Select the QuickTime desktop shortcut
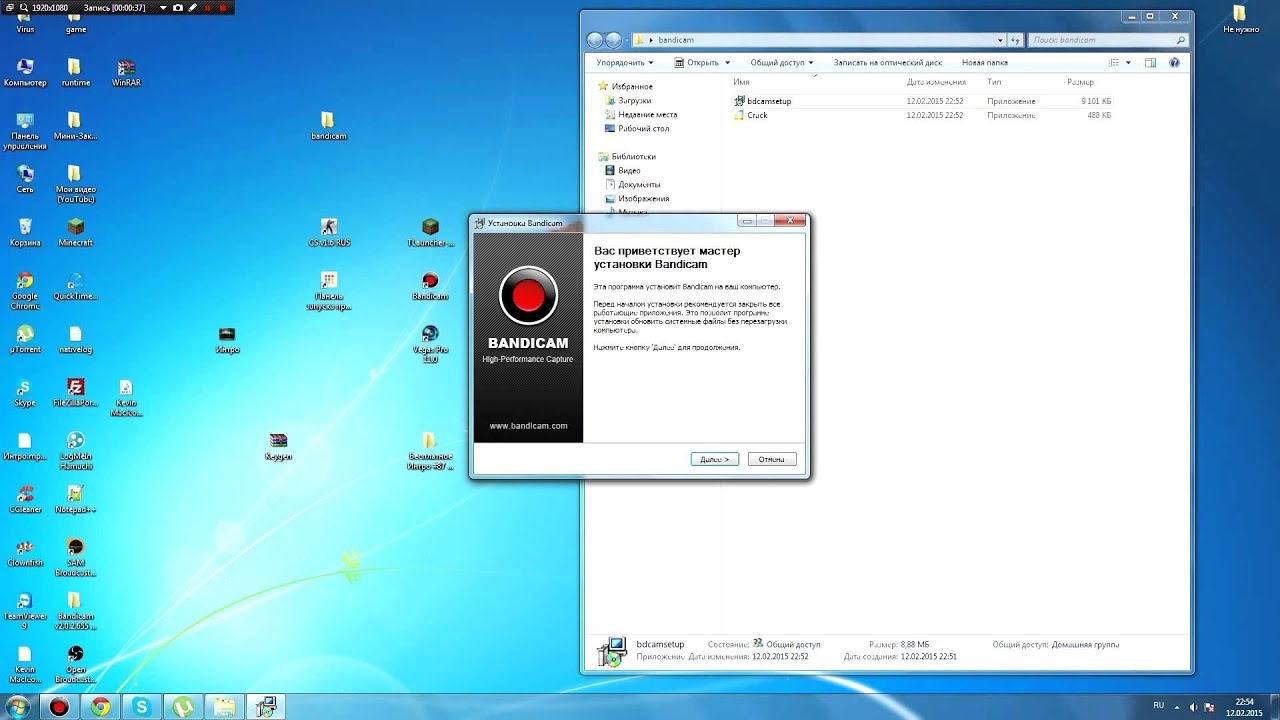 coord(76,287)
